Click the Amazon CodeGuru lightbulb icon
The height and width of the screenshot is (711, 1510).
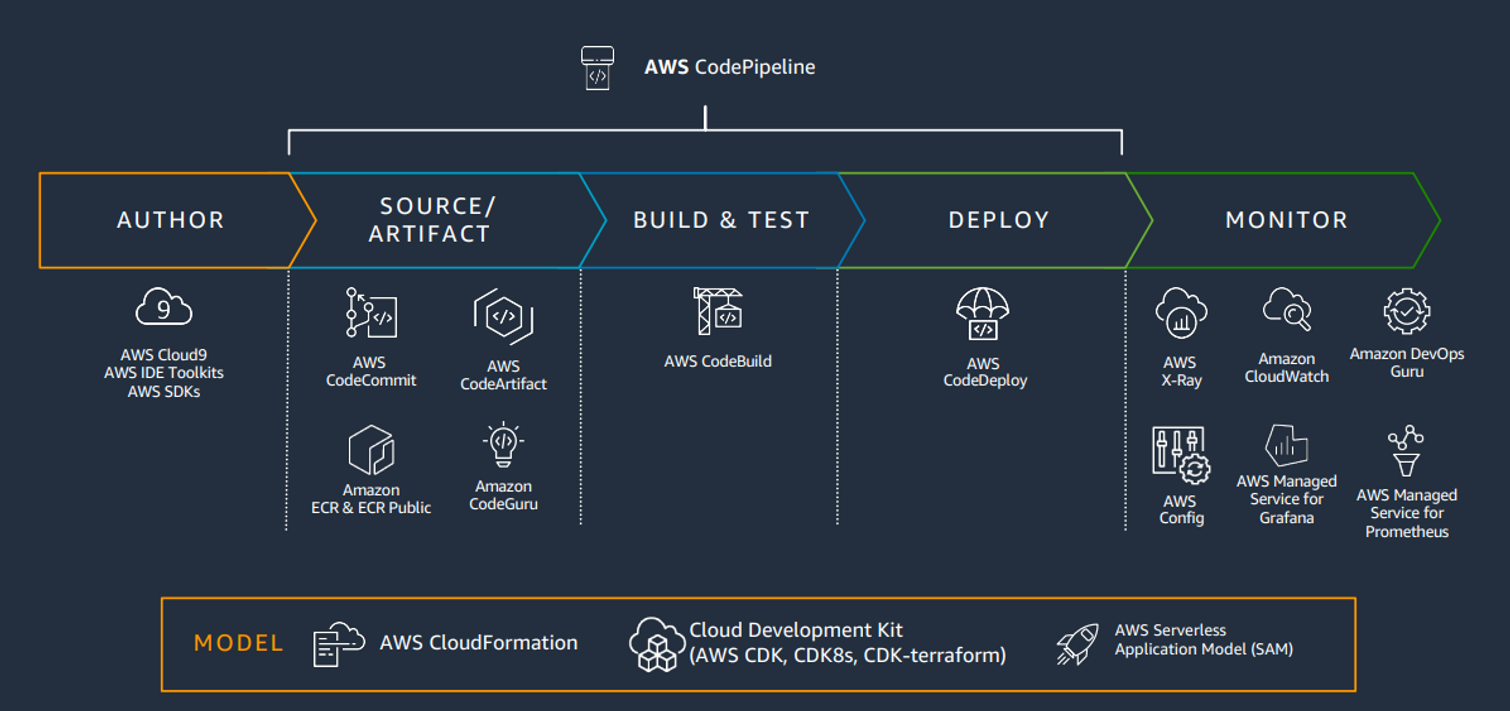(503, 446)
